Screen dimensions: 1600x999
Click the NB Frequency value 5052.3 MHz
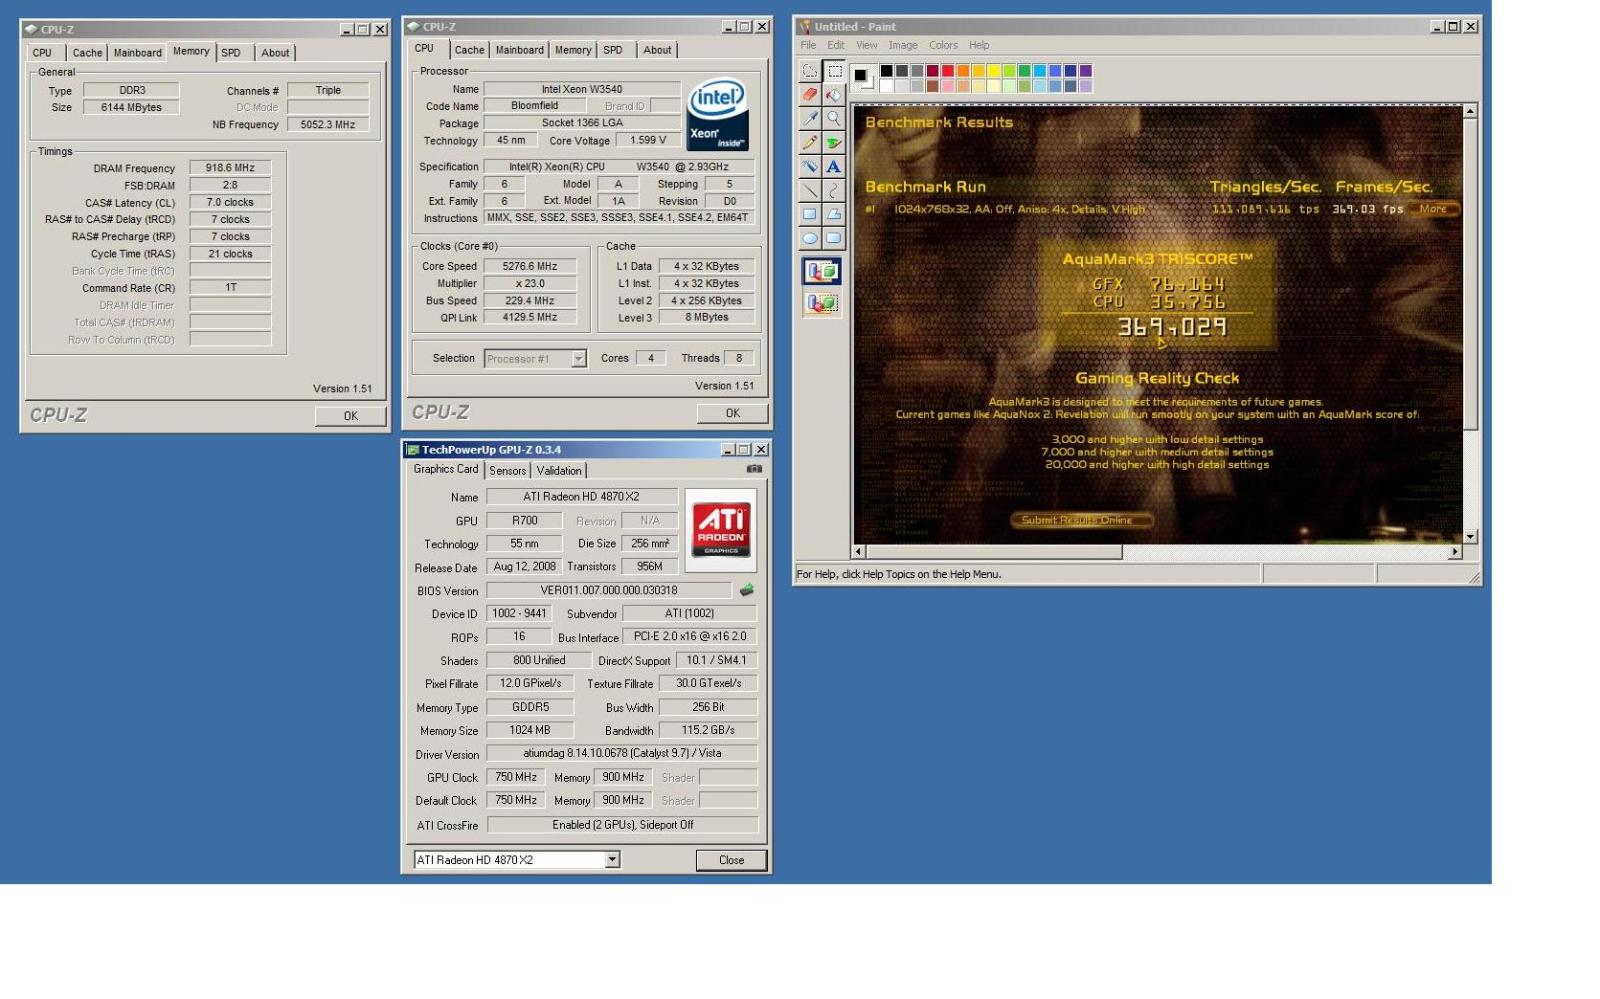[x=328, y=125]
